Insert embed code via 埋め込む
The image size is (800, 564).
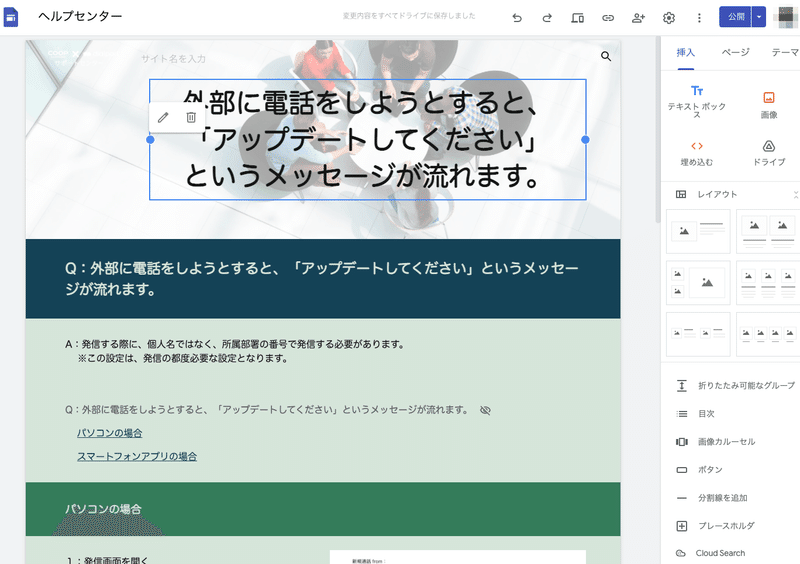coord(696,154)
